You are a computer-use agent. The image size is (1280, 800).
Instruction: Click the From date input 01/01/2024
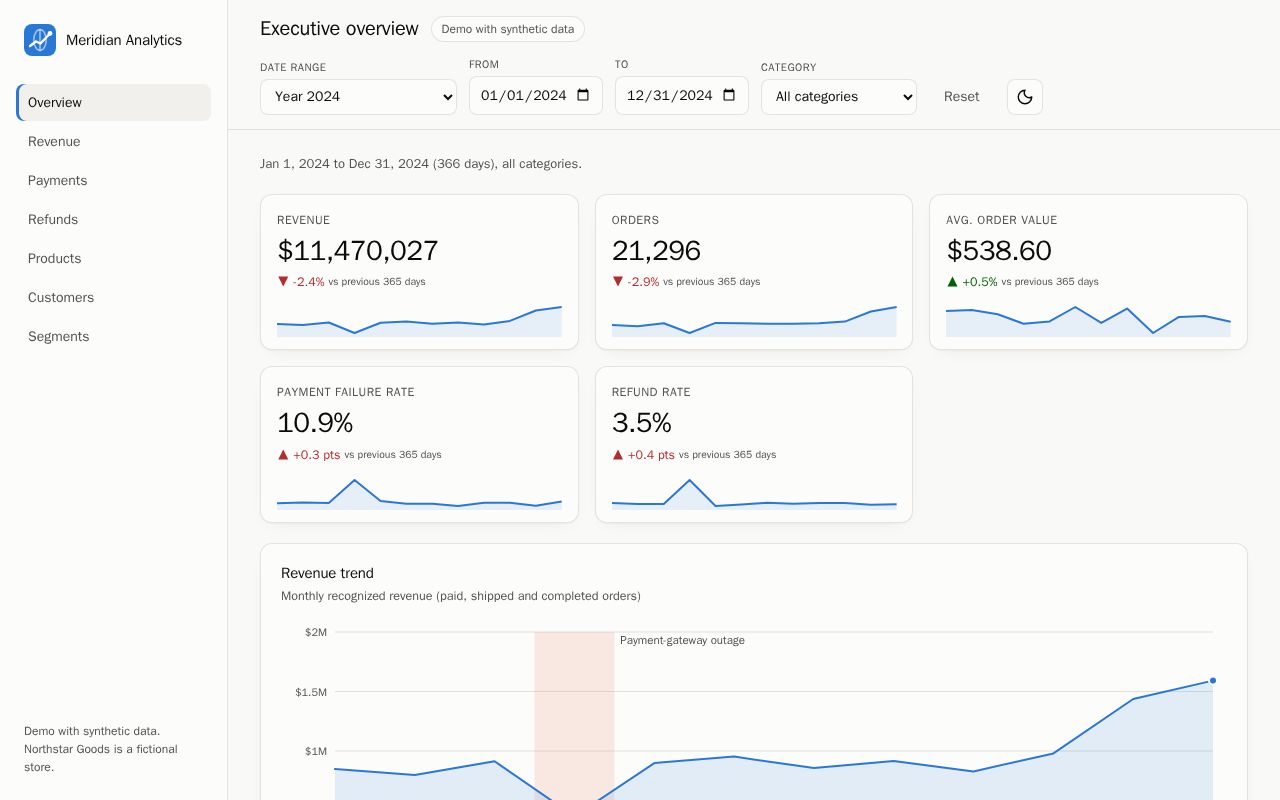coord(536,96)
